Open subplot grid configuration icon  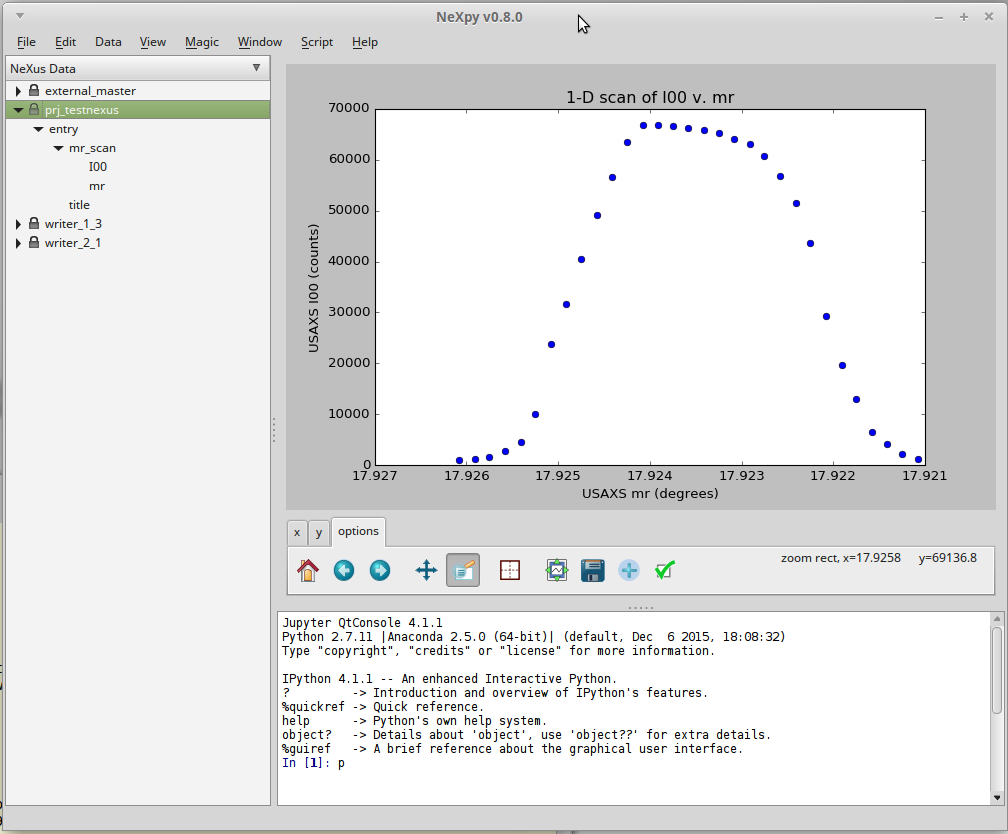pos(509,570)
